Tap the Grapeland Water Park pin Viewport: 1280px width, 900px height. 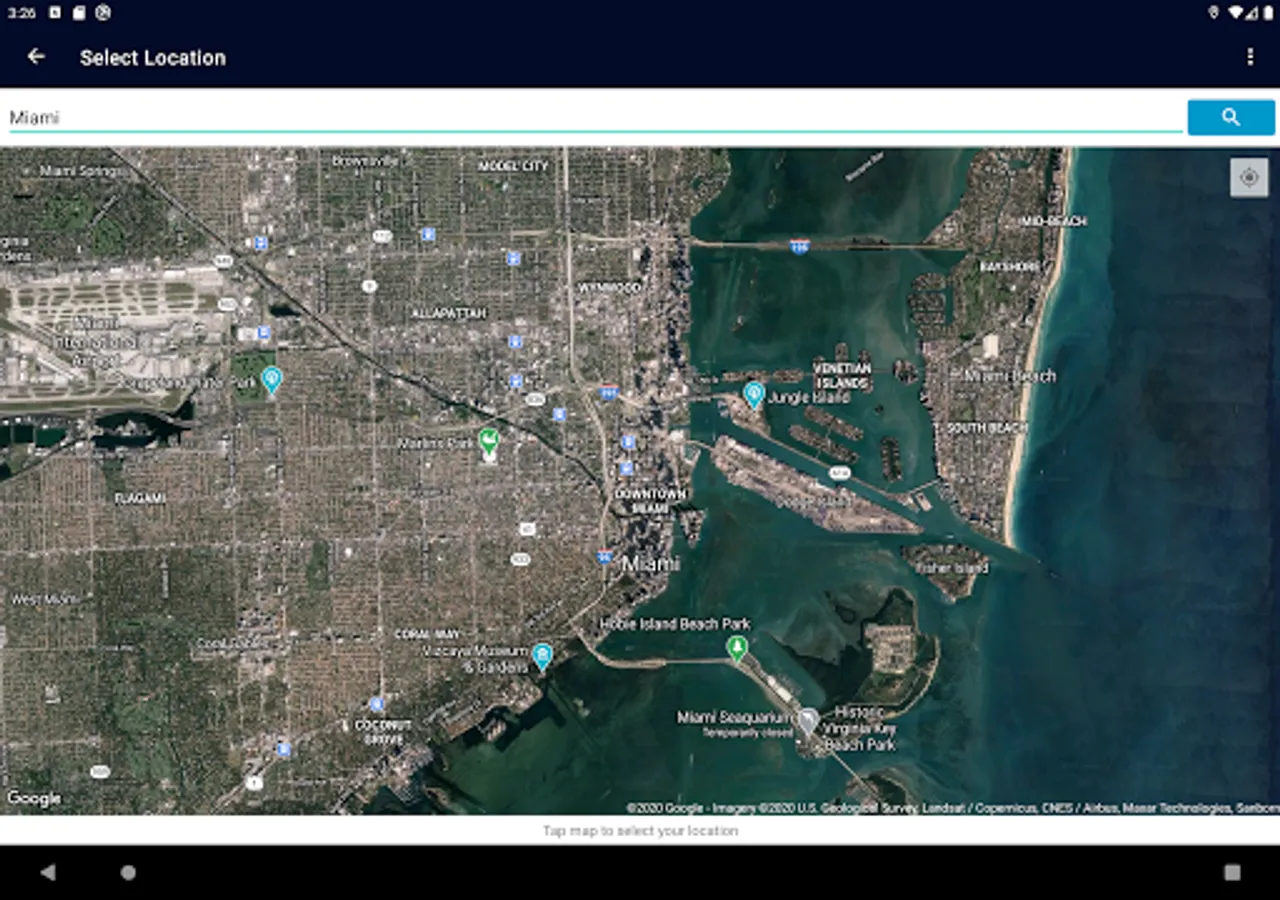click(271, 380)
